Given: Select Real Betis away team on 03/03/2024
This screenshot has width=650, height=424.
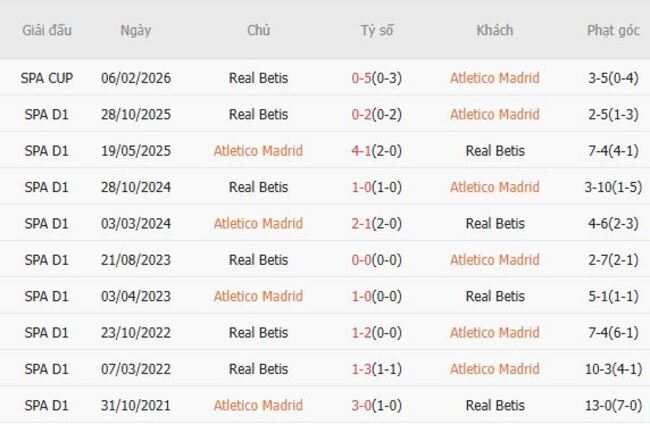Looking at the screenshot, I should (x=494, y=223).
